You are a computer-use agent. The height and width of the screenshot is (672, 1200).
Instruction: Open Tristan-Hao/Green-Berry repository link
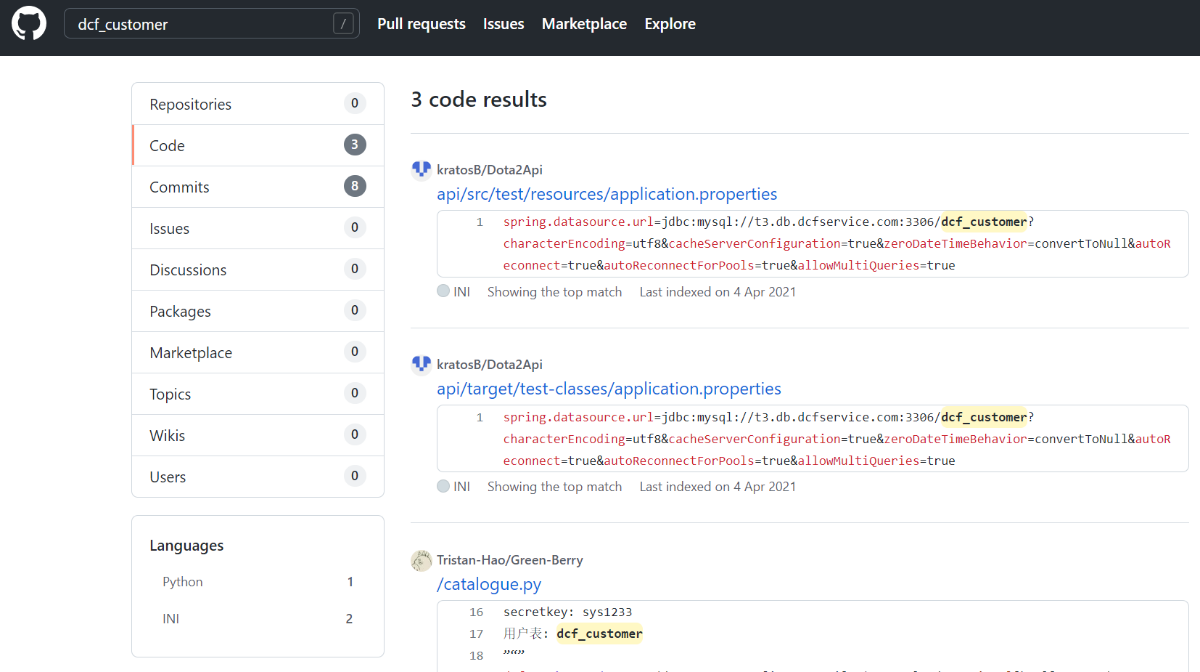tap(510, 560)
